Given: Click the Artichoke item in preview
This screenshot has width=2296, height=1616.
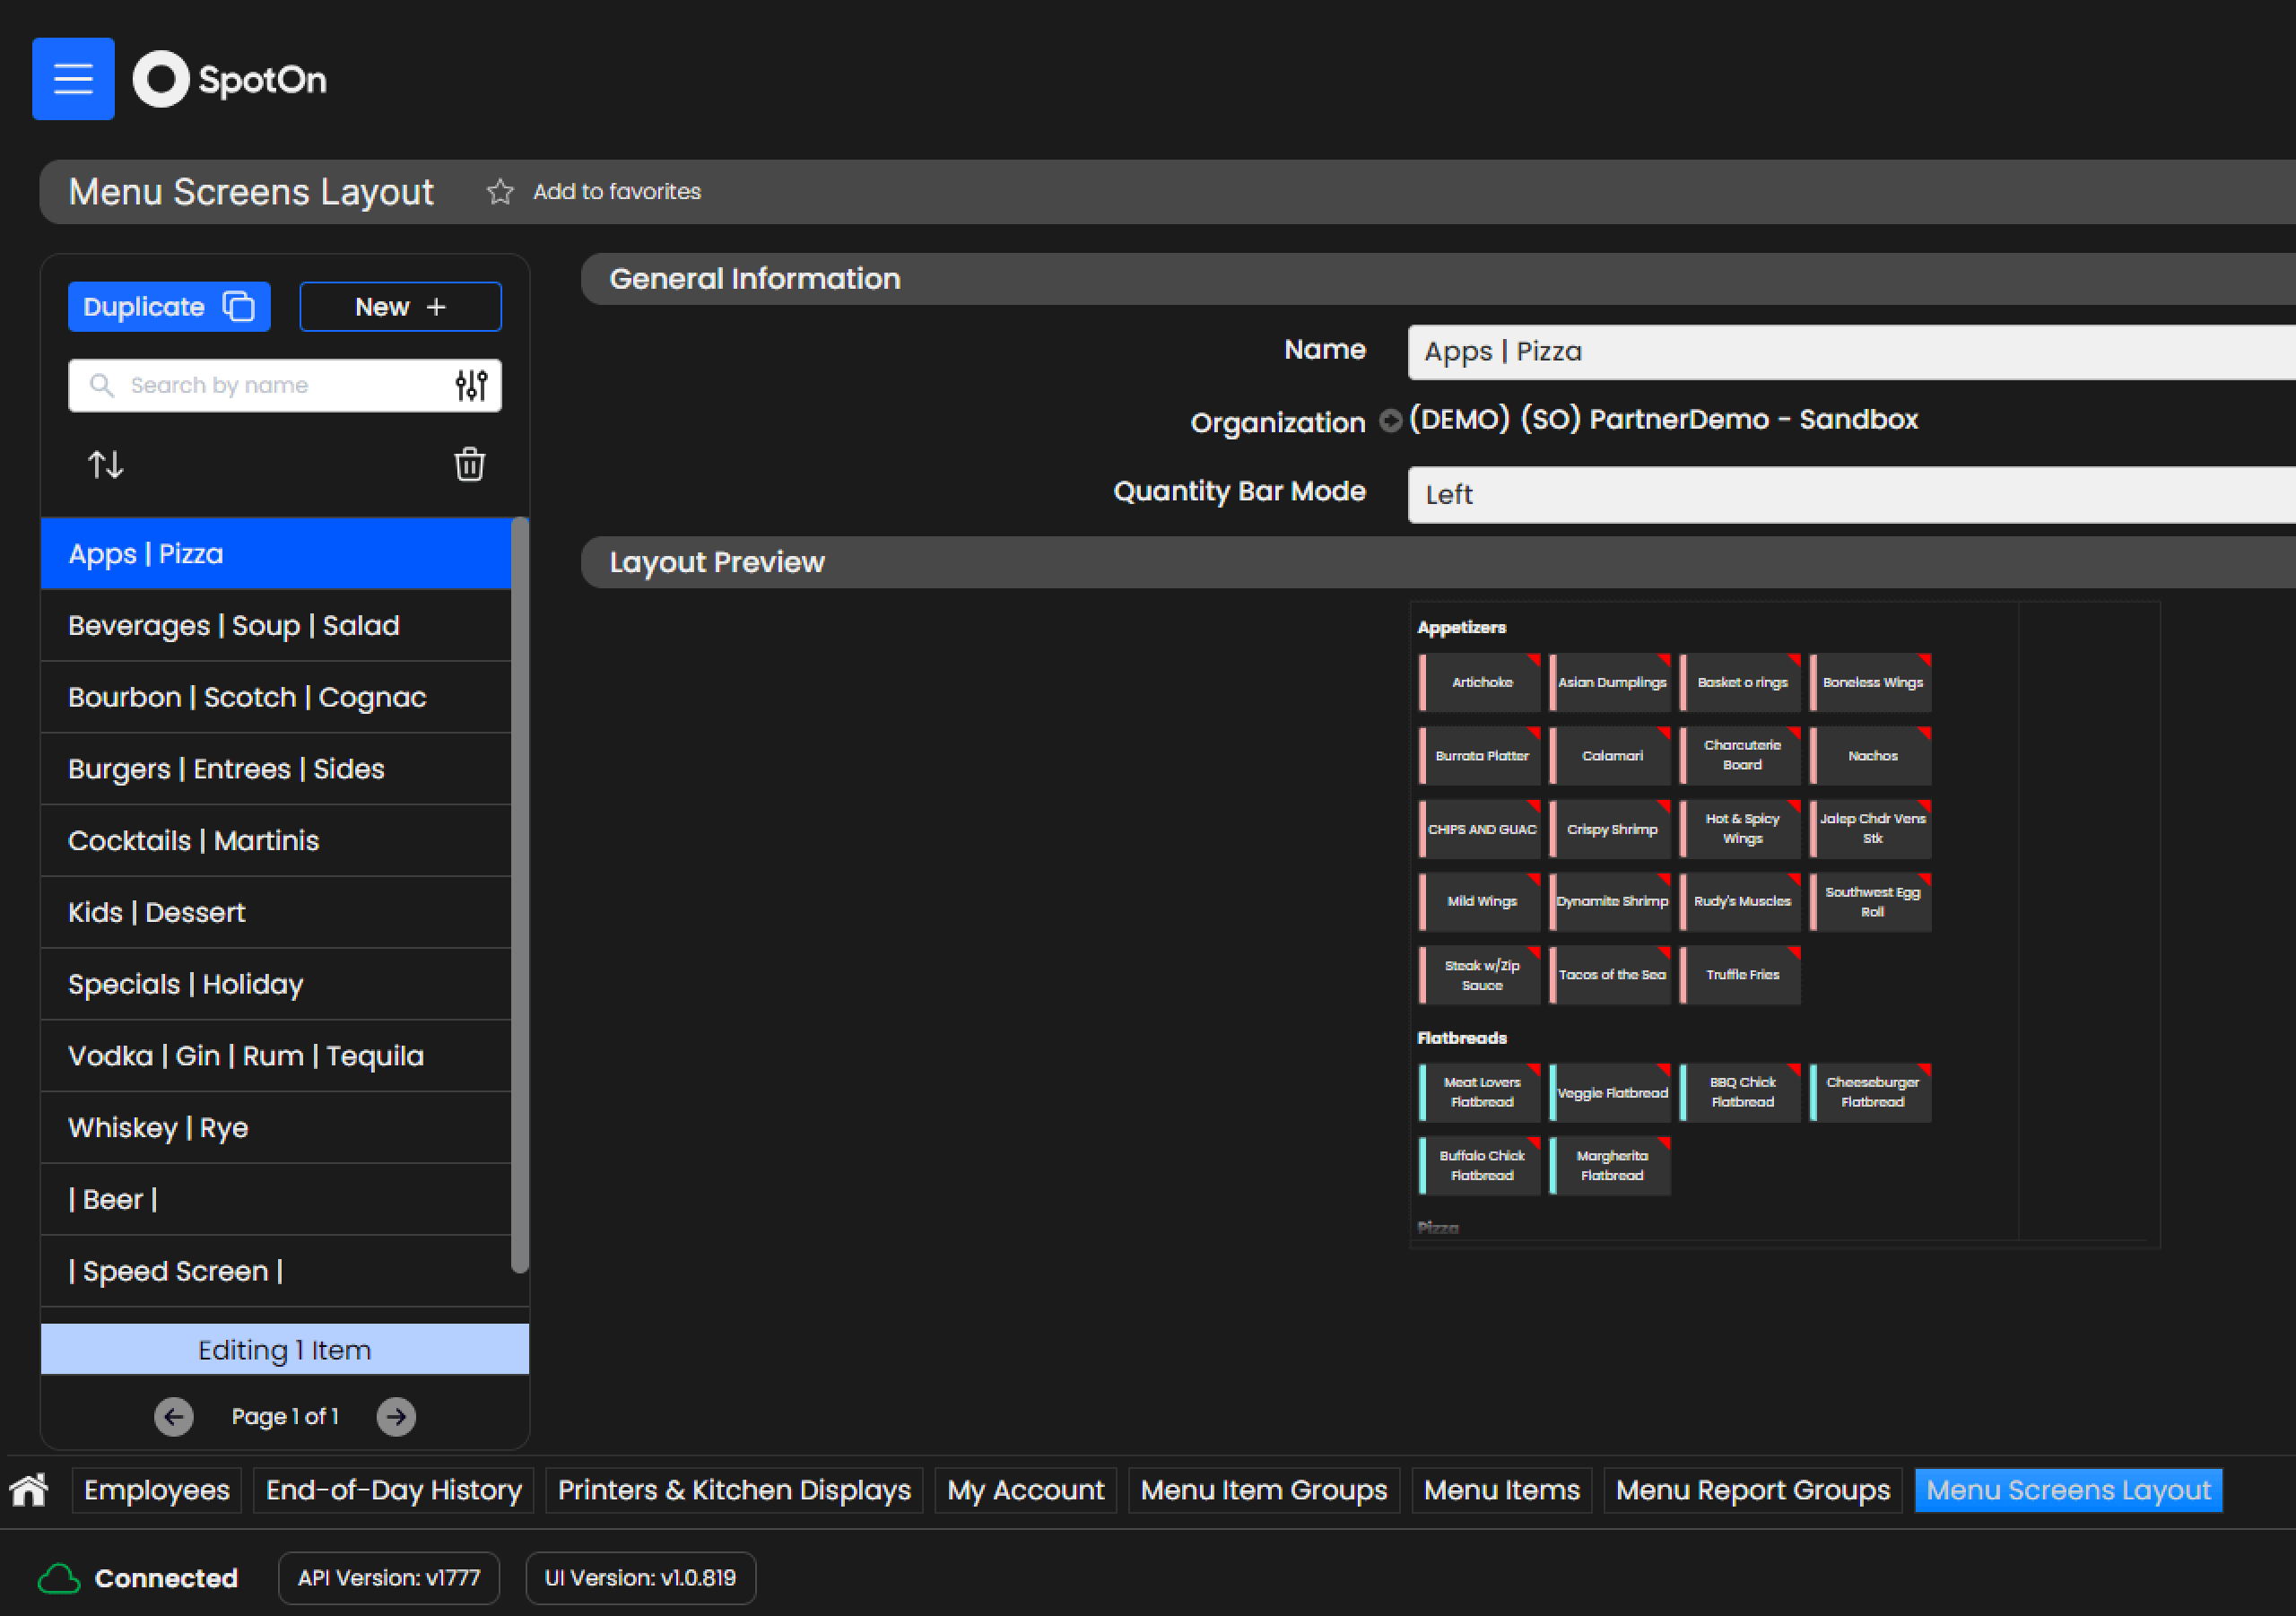Looking at the screenshot, I should (1481, 682).
